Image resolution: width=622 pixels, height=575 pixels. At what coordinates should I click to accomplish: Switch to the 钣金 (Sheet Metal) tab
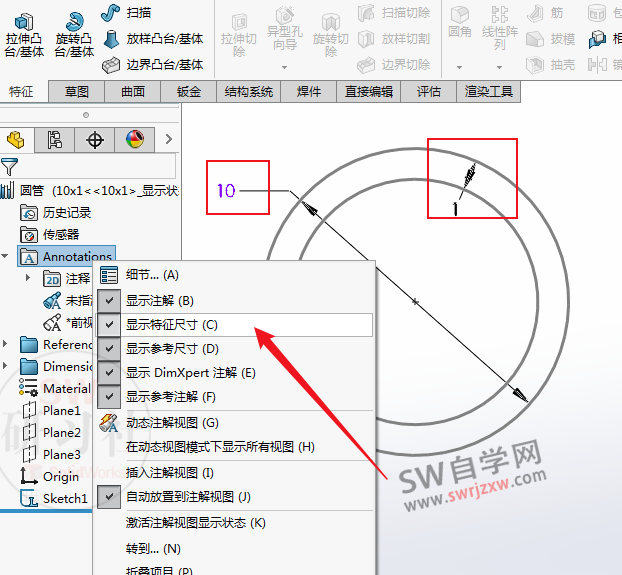pyautogui.click(x=189, y=92)
